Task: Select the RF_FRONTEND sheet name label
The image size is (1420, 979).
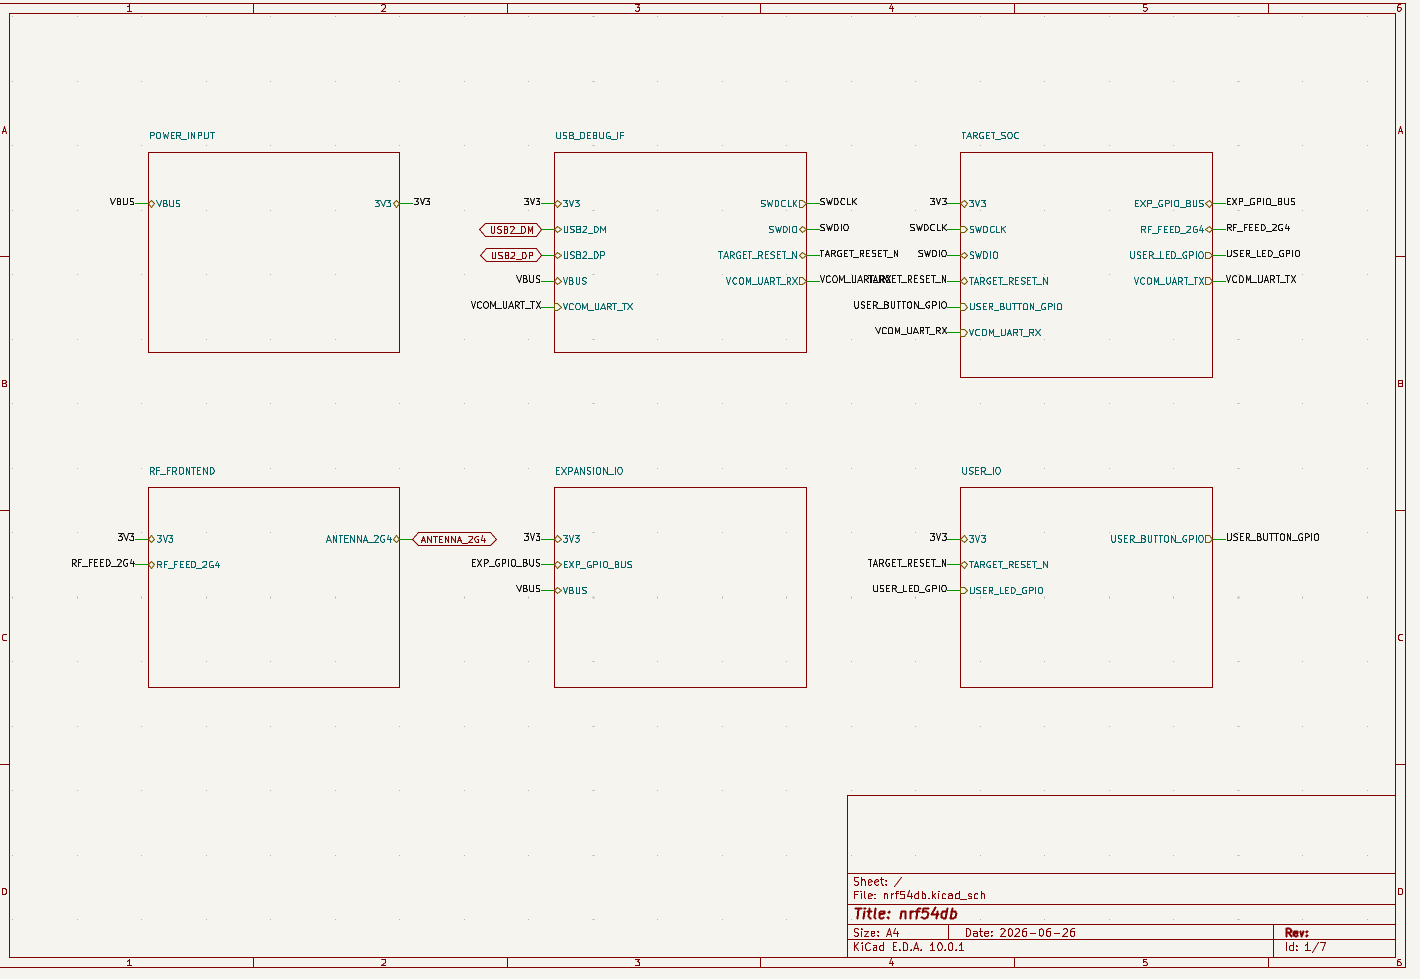Action: (182, 471)
